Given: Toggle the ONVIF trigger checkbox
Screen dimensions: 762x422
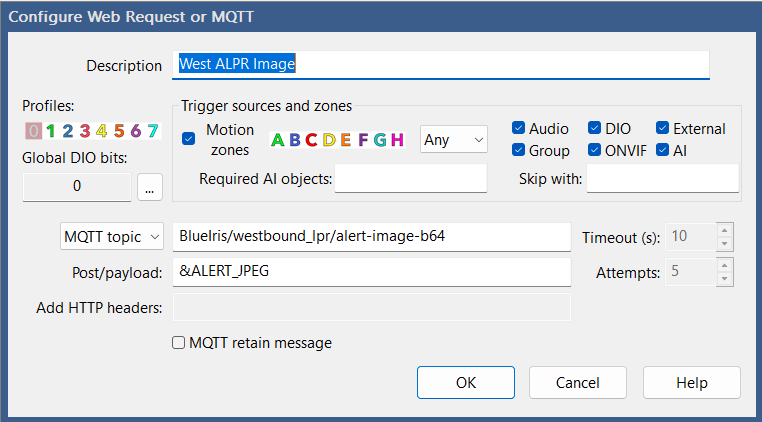Looking at the screenshot, I should click(595, 151).
